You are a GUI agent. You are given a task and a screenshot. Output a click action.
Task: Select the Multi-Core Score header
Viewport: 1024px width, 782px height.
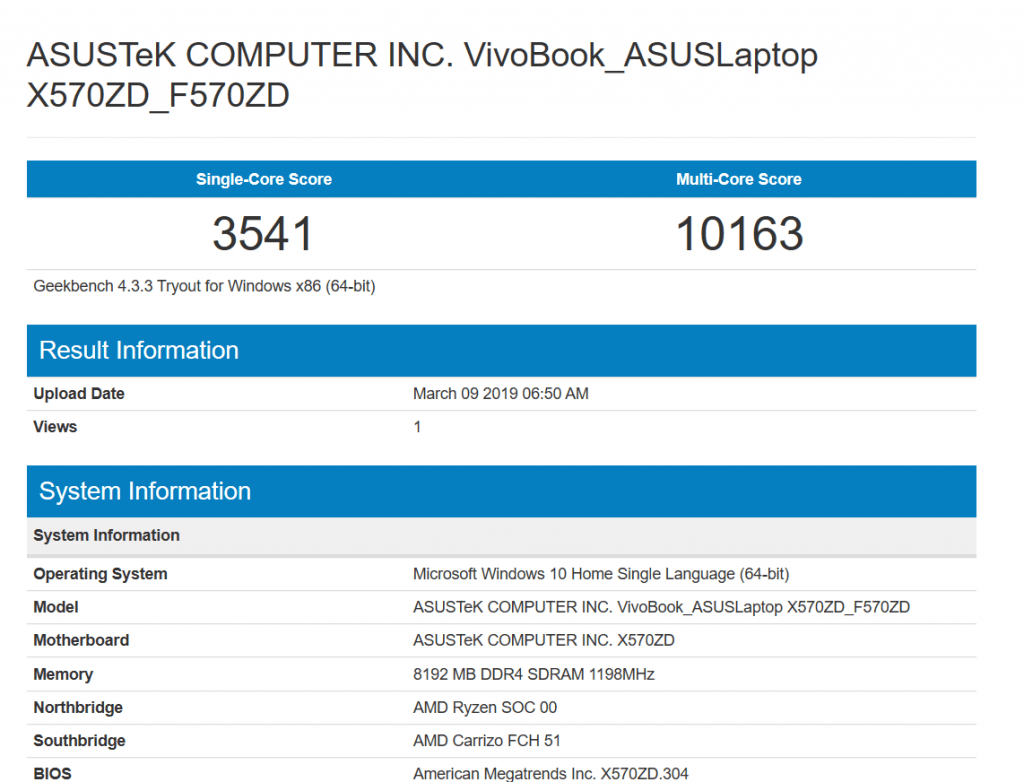click(x=739, y=179)
